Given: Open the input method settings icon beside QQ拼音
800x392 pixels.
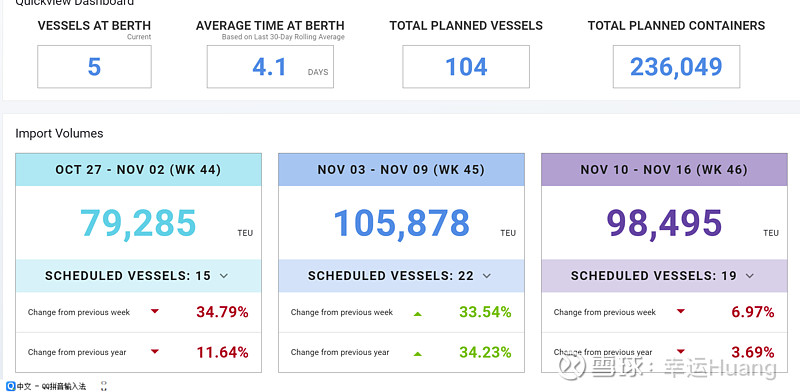Looking at the screenshot, I should click(x=104, y=386).
